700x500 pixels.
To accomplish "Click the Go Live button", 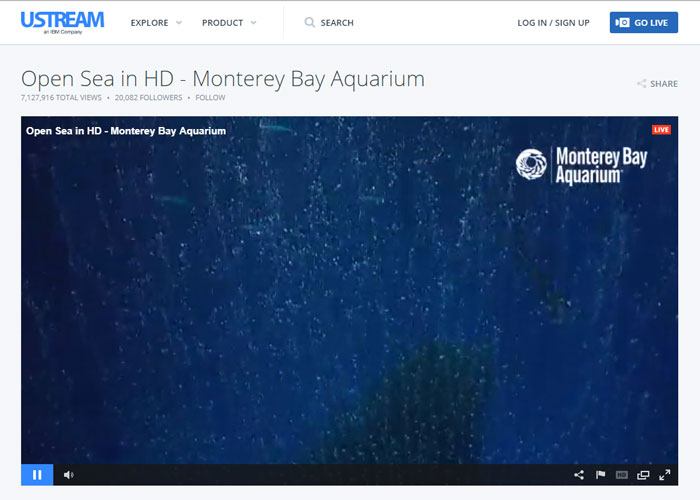I will 644,22.
